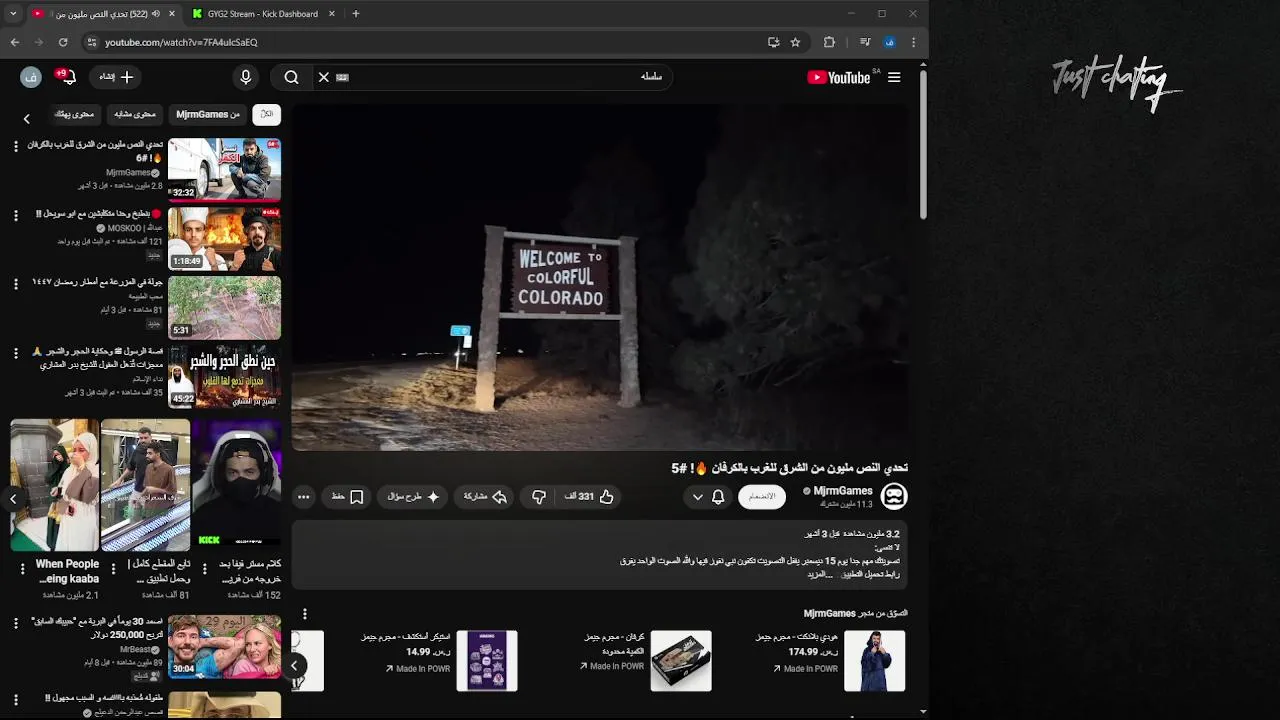
Task: Open the Kick-logo masked streamer short
Action: pos(236,485)
